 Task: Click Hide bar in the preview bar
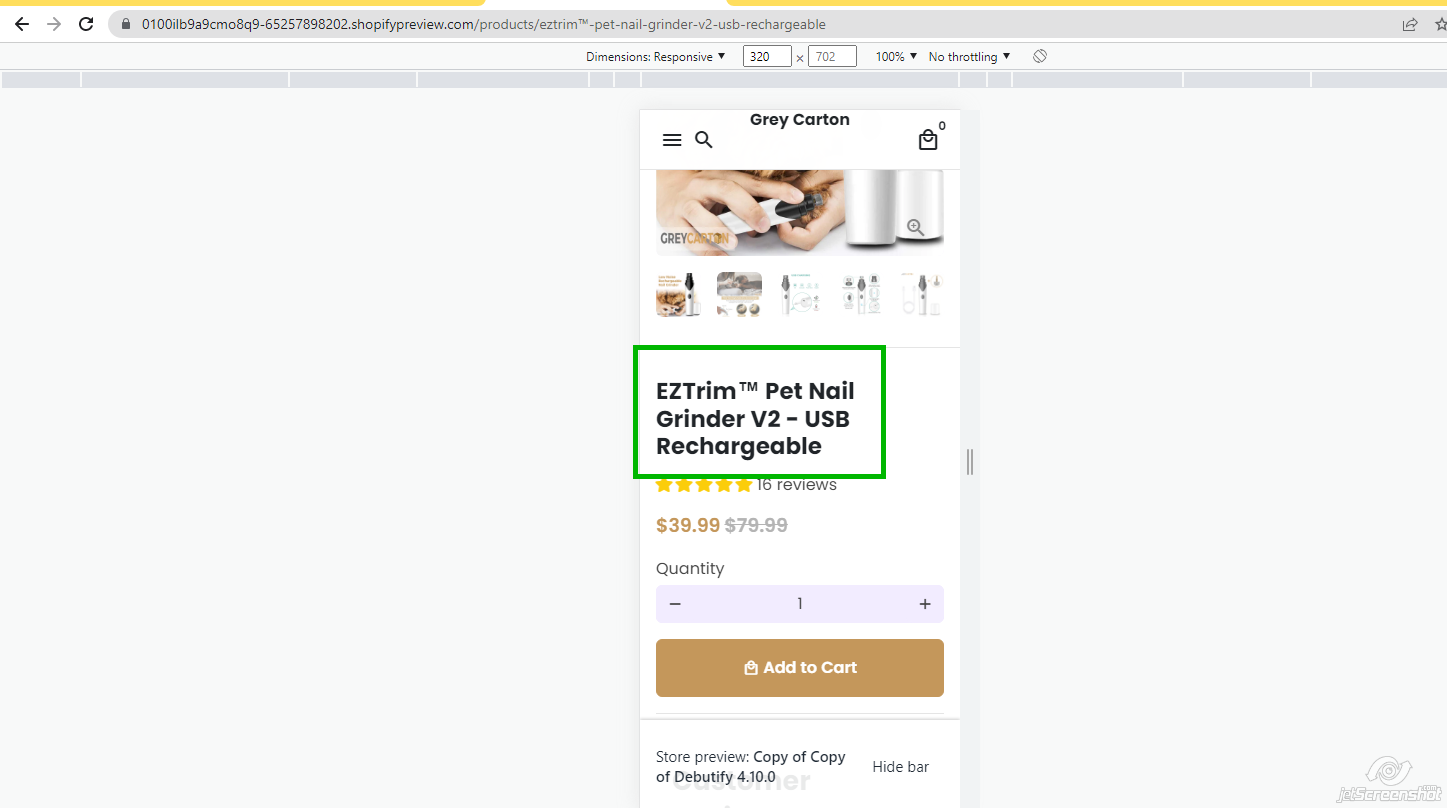tap(901, 767)
